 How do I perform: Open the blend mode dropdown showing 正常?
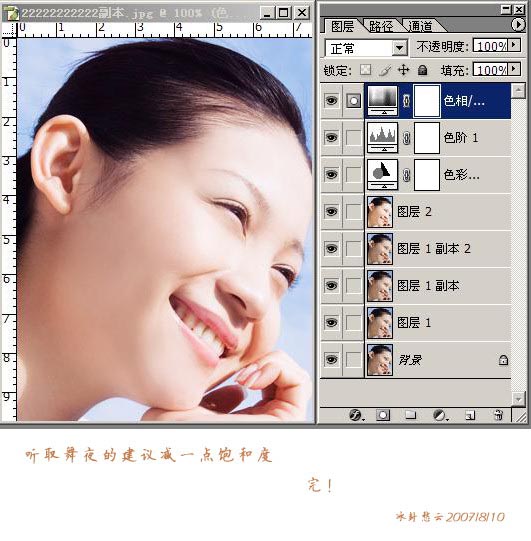[399, 48]
